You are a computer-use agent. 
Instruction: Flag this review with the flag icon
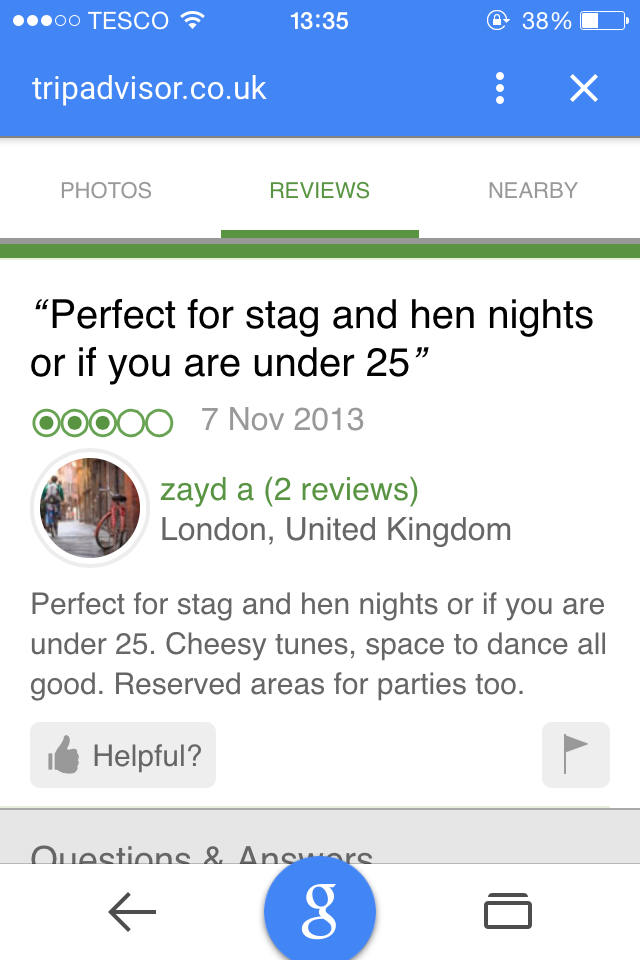pos(576,755)
